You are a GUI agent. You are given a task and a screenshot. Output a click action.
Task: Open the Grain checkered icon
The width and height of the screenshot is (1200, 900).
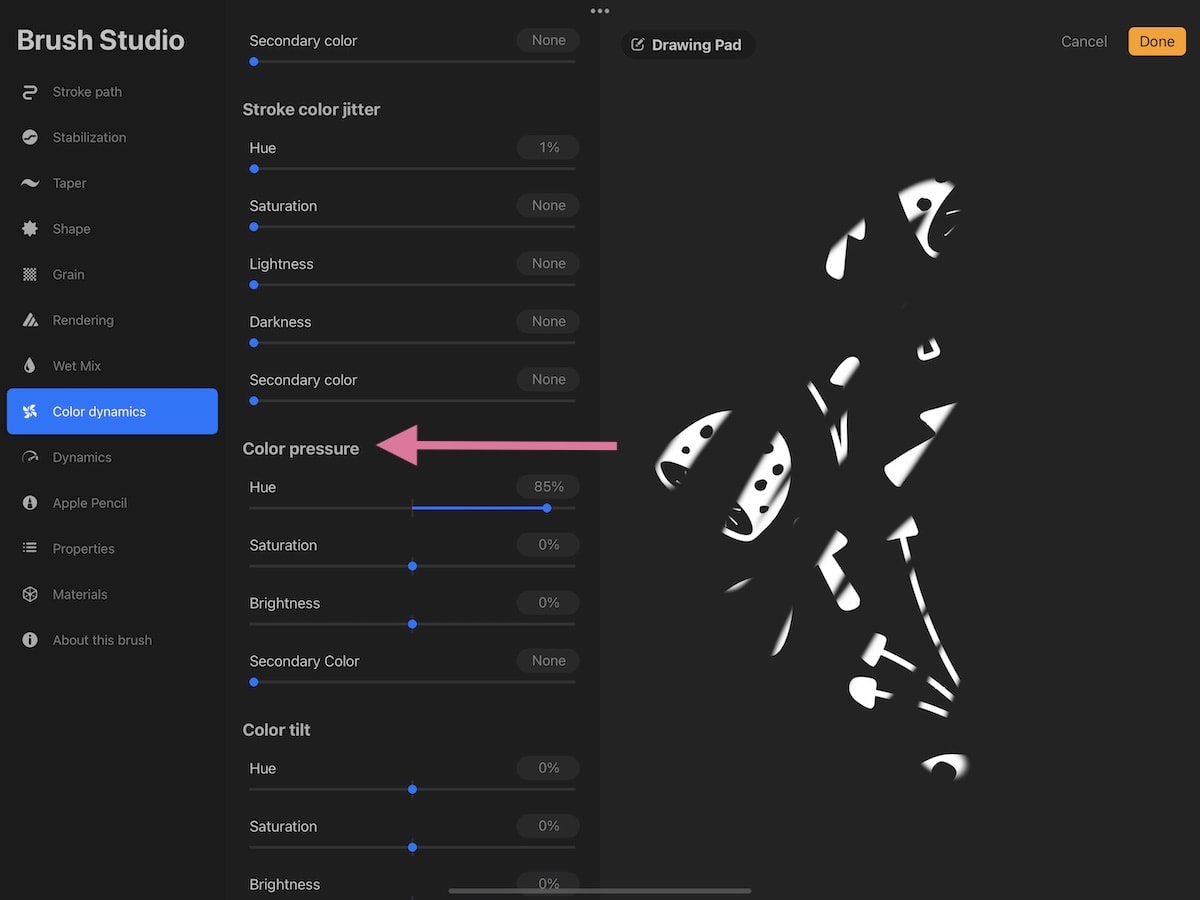tap(30, 275)
